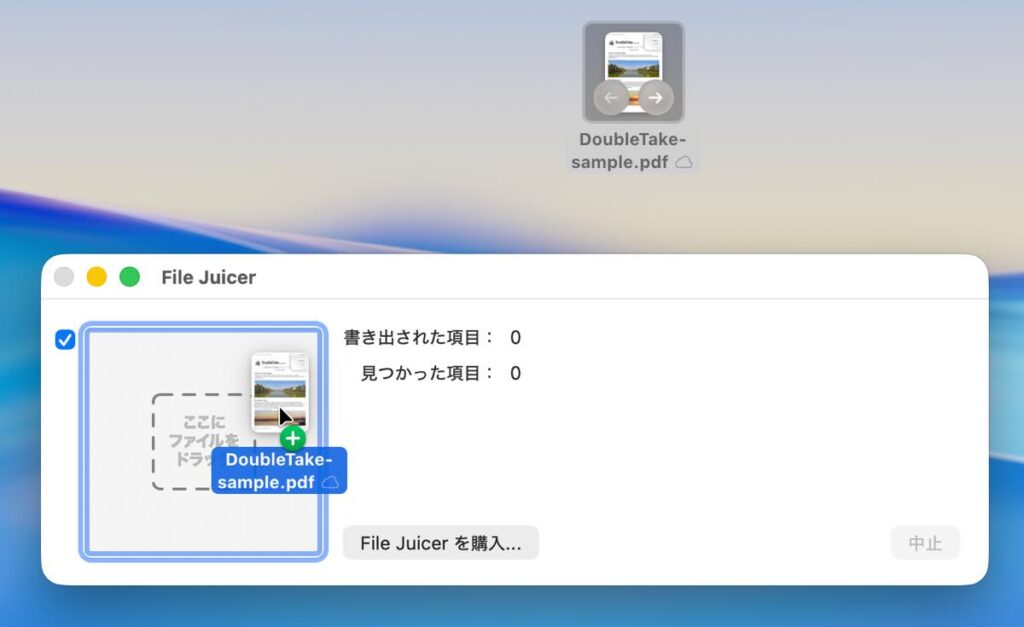Uncheck the checkbox beside the drop zone
Image resolution: width=1024 pixels, height=627 pixels.
pos(65,340)
